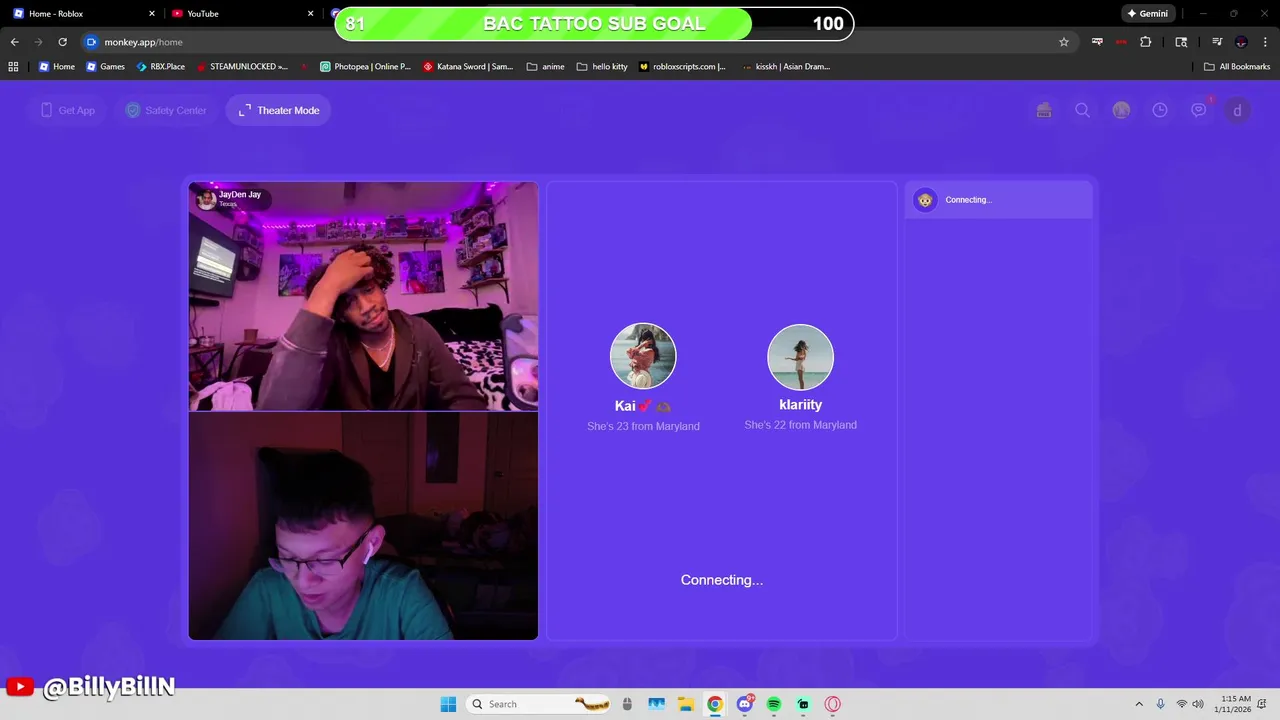Open messages chat bubble with notification badge
Screen dimensions: 1280x720
(x=1199, y=110)
